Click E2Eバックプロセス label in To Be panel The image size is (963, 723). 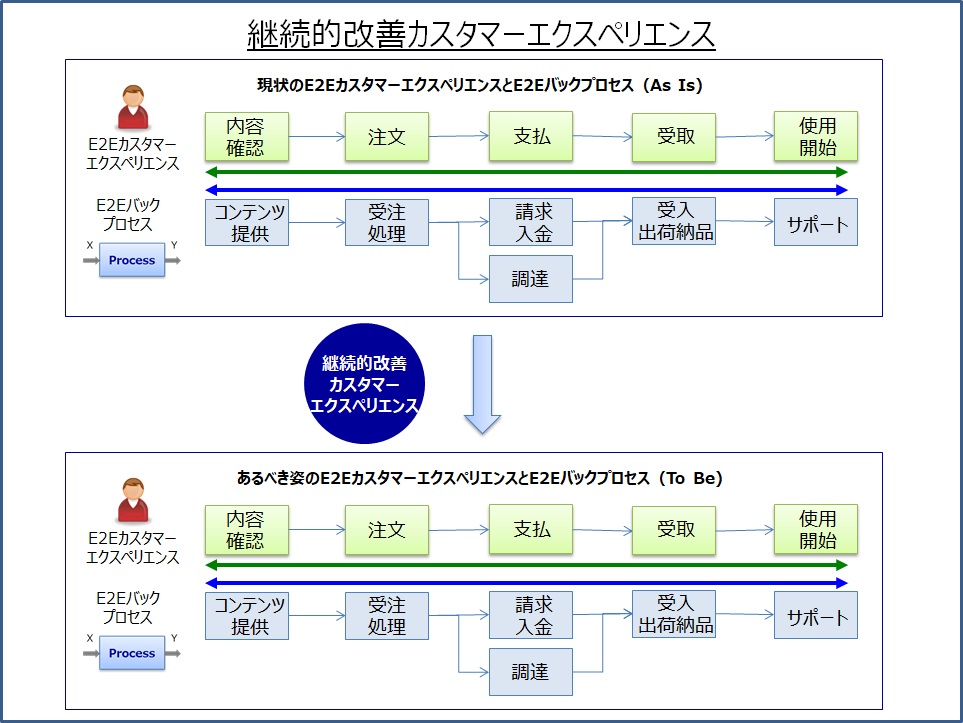(128, 608)
